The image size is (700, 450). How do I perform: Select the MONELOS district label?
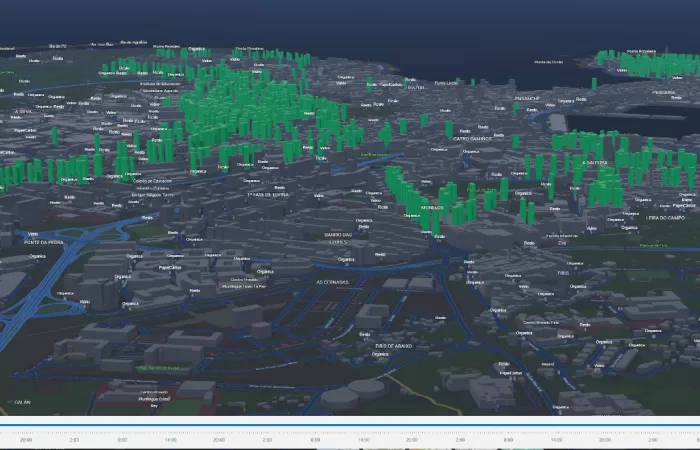coord(432,208)
